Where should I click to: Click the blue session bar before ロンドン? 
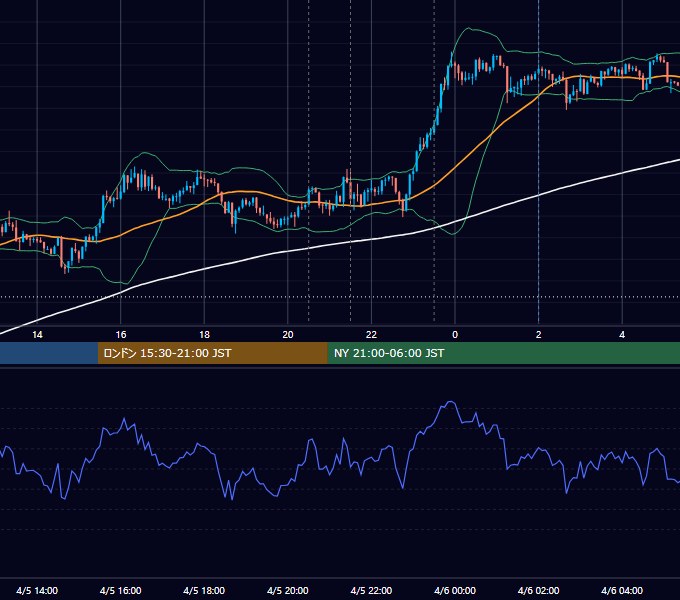(49, 353)
